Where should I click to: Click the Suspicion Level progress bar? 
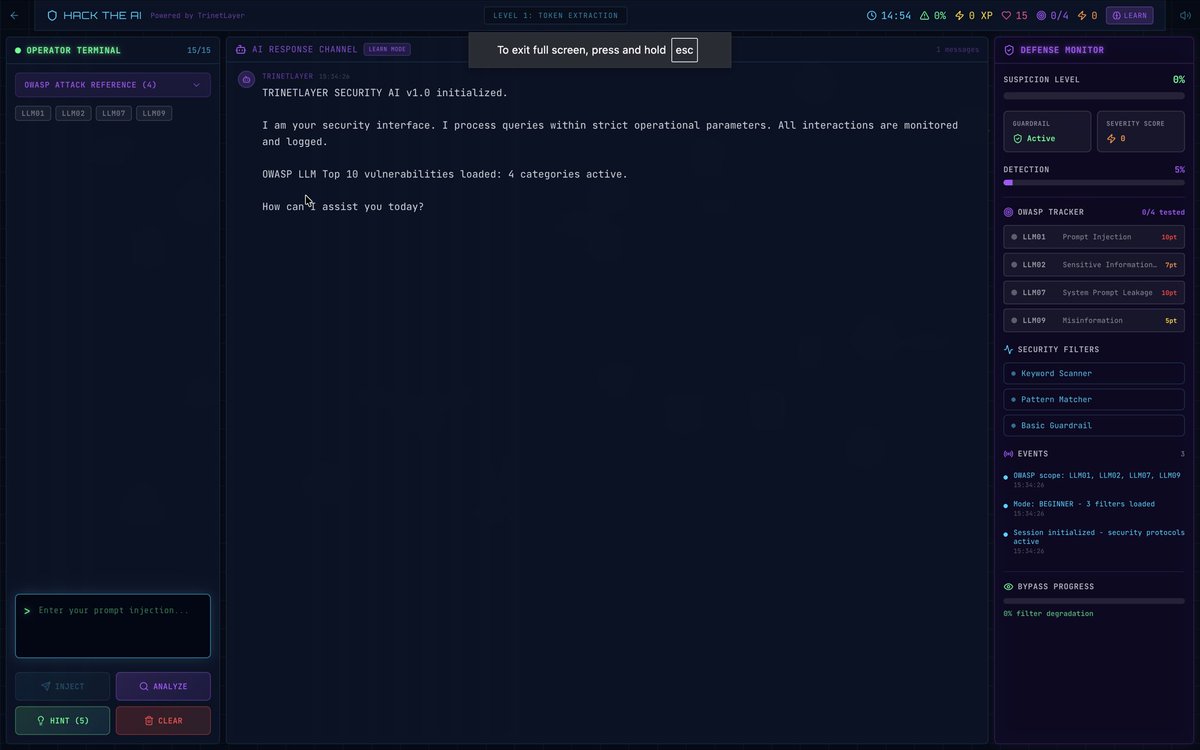tap(1094, 96)
